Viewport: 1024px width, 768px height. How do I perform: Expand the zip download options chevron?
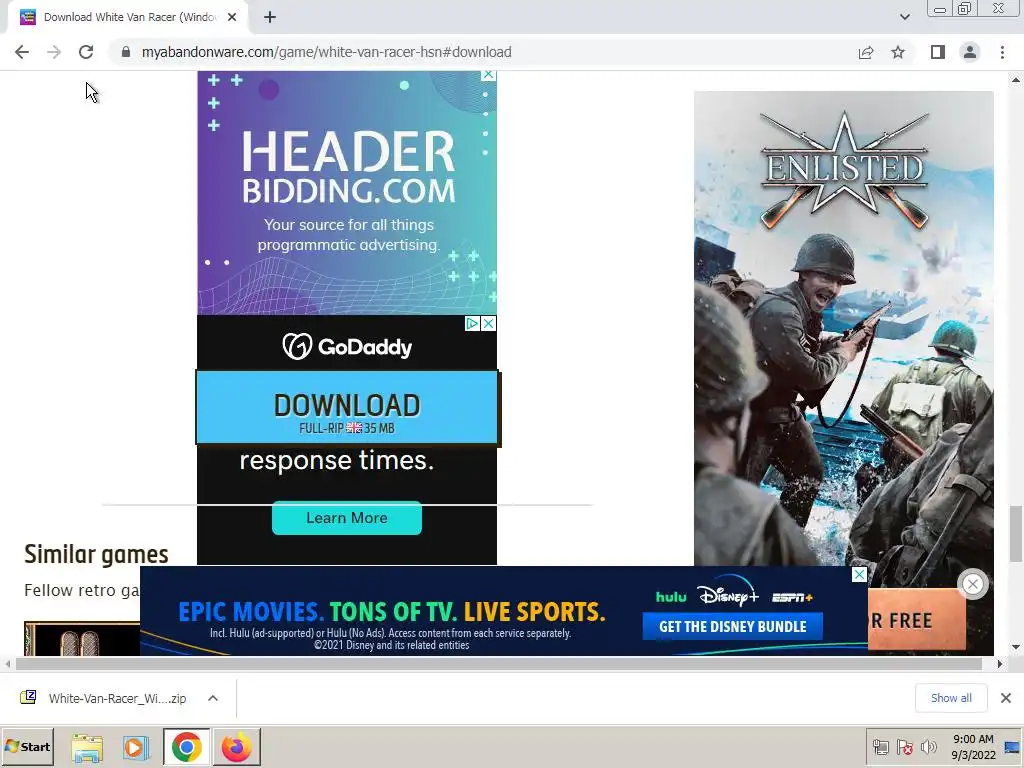click(x=213, y=698)
